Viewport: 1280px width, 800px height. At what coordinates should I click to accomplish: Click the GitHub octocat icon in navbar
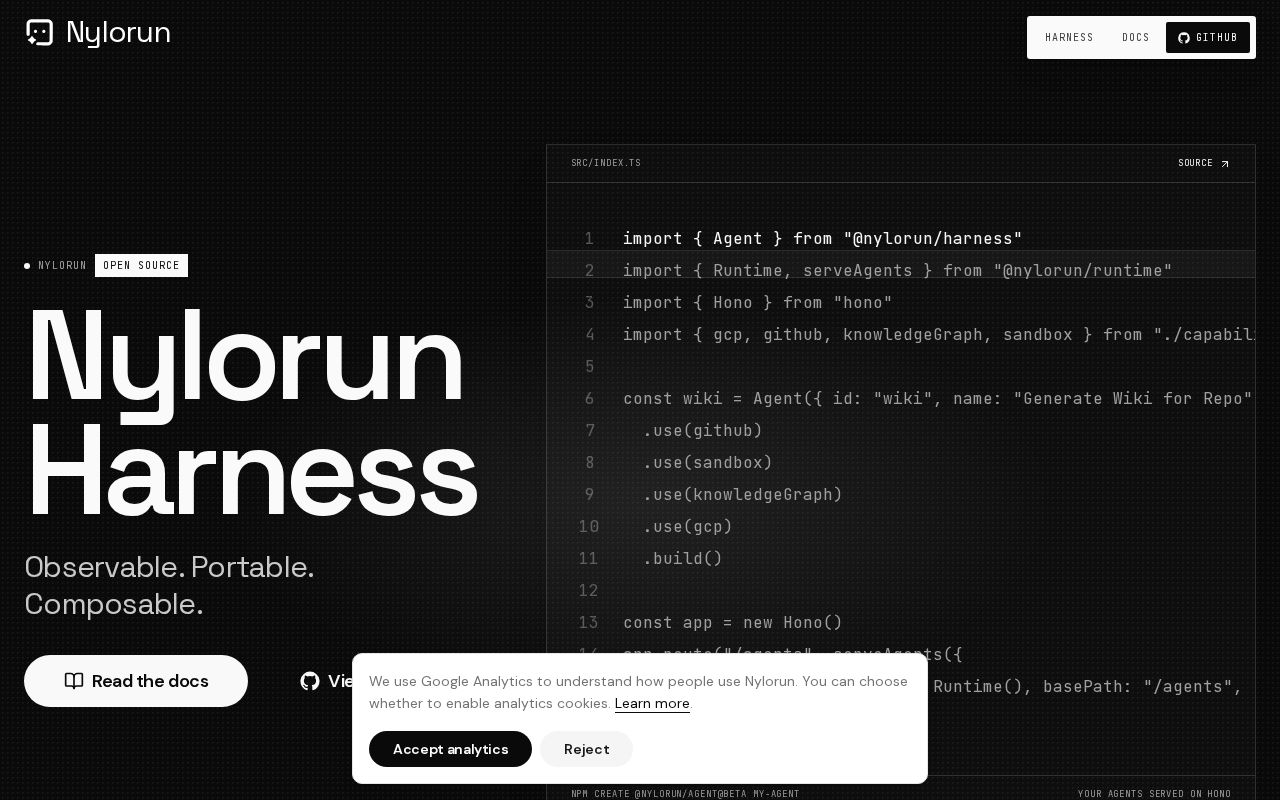tap(1184, 38)
